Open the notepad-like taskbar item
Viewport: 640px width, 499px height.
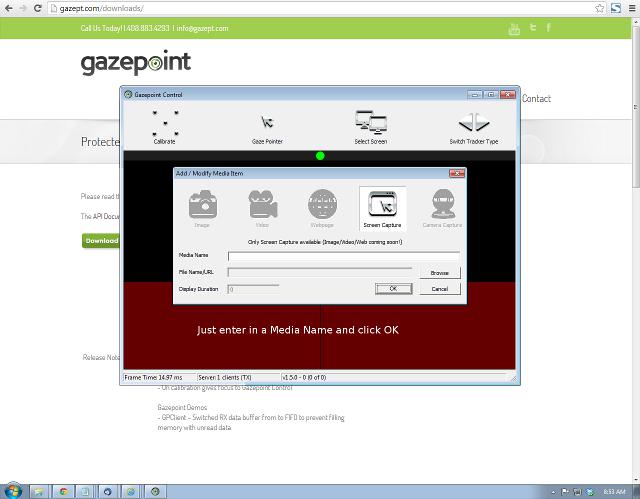(x=85, y=492)
